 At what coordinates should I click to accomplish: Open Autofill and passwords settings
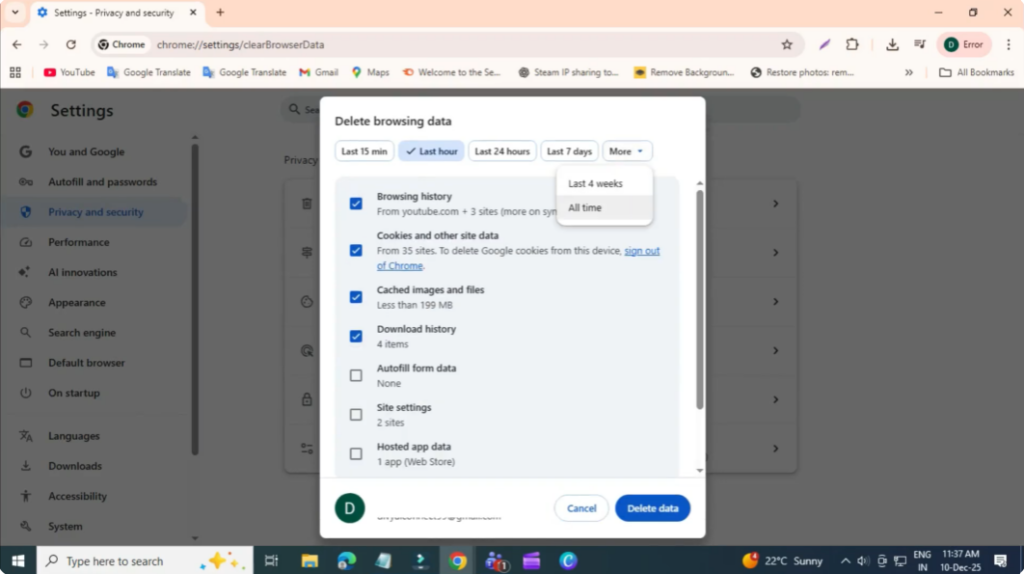[x=103, y=182]
